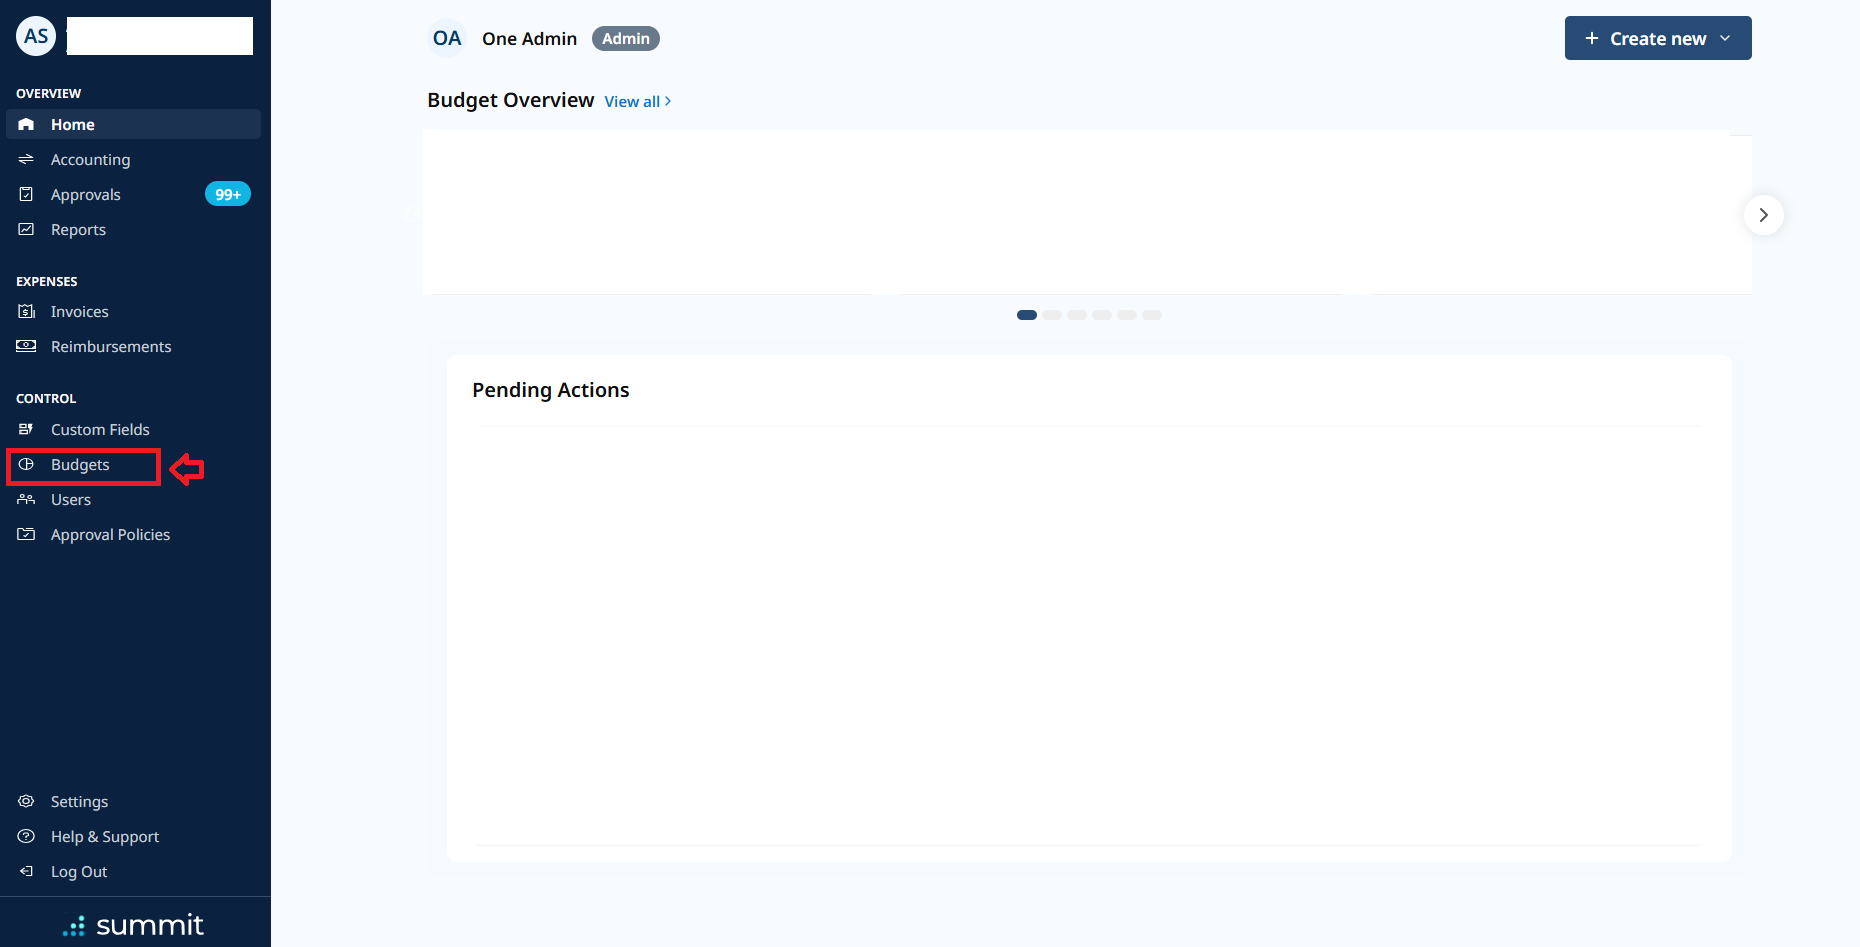
Task: Click the Home icon in the sidebar
Action: pos(26,124)
